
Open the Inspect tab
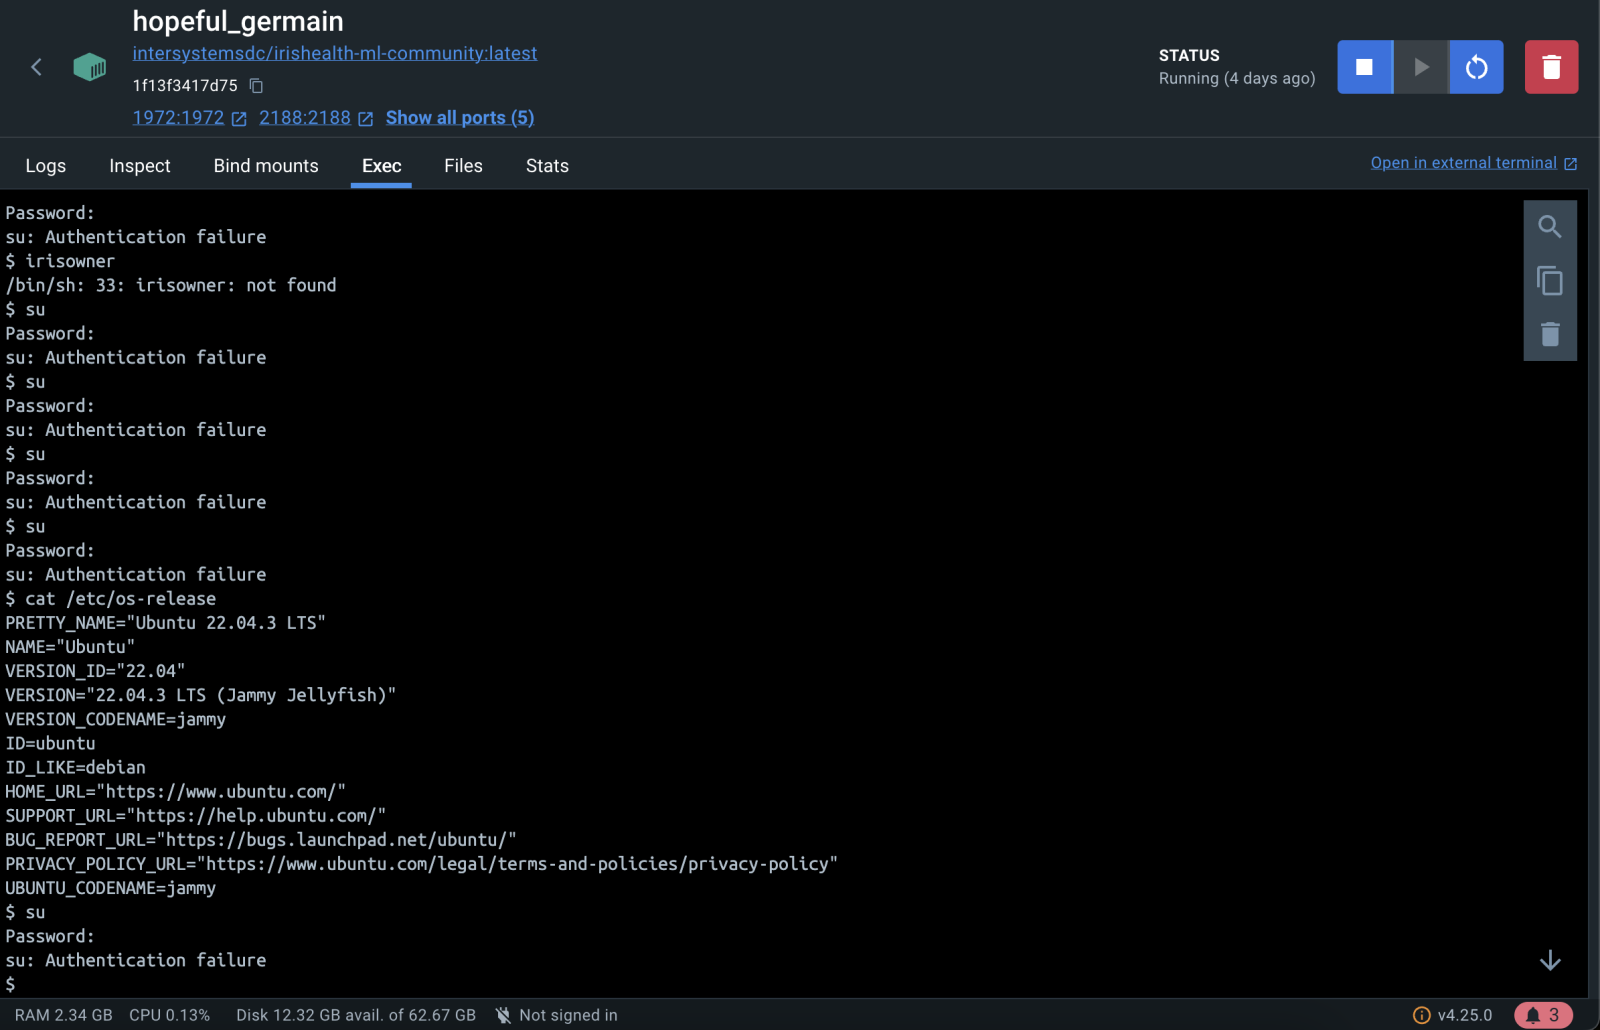tap(140, 166)
